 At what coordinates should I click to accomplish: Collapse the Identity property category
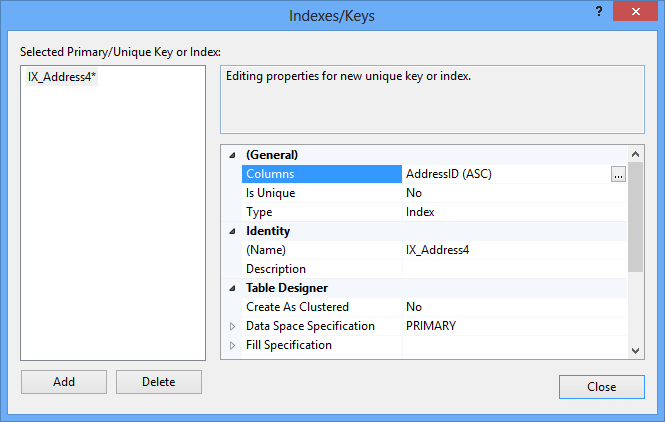[x=233, y=232]
